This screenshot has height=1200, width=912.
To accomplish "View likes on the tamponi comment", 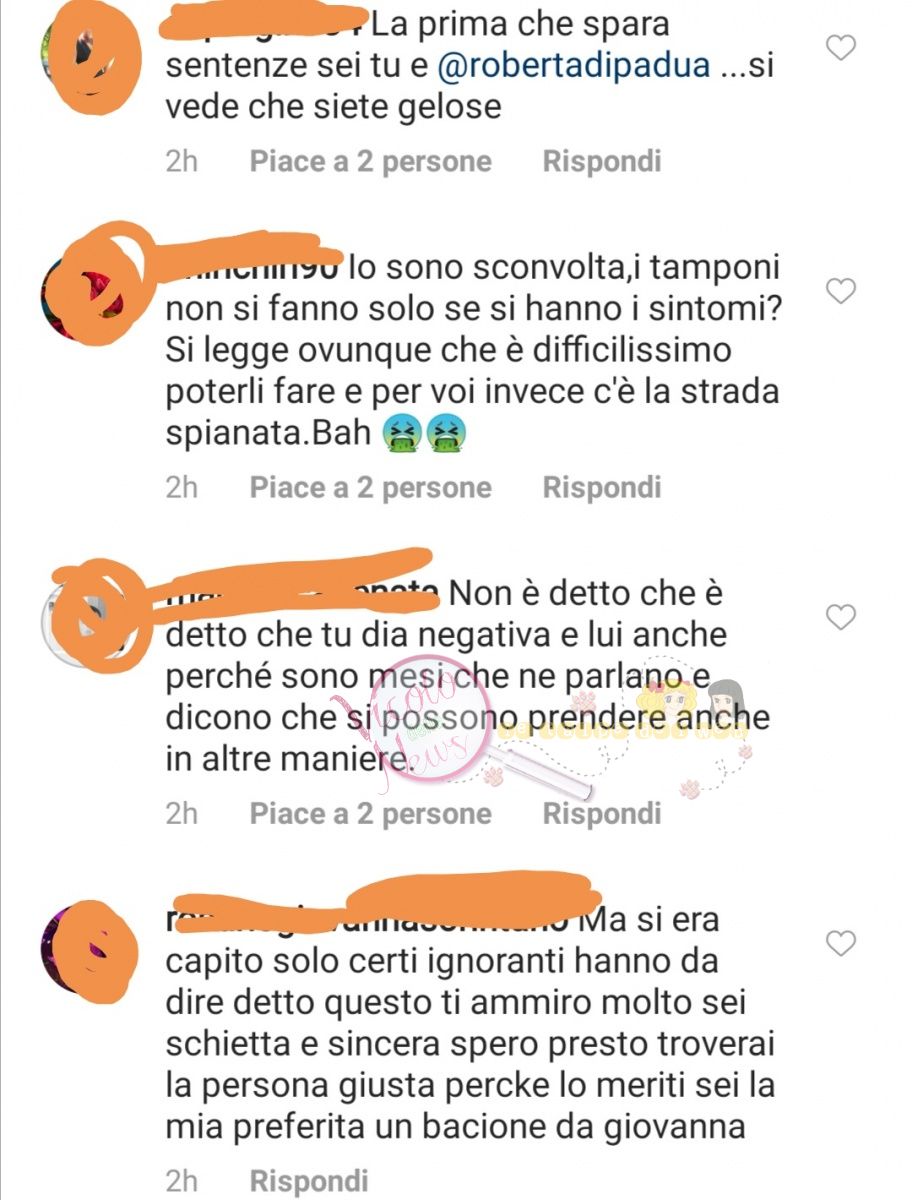I will [371, 487].
